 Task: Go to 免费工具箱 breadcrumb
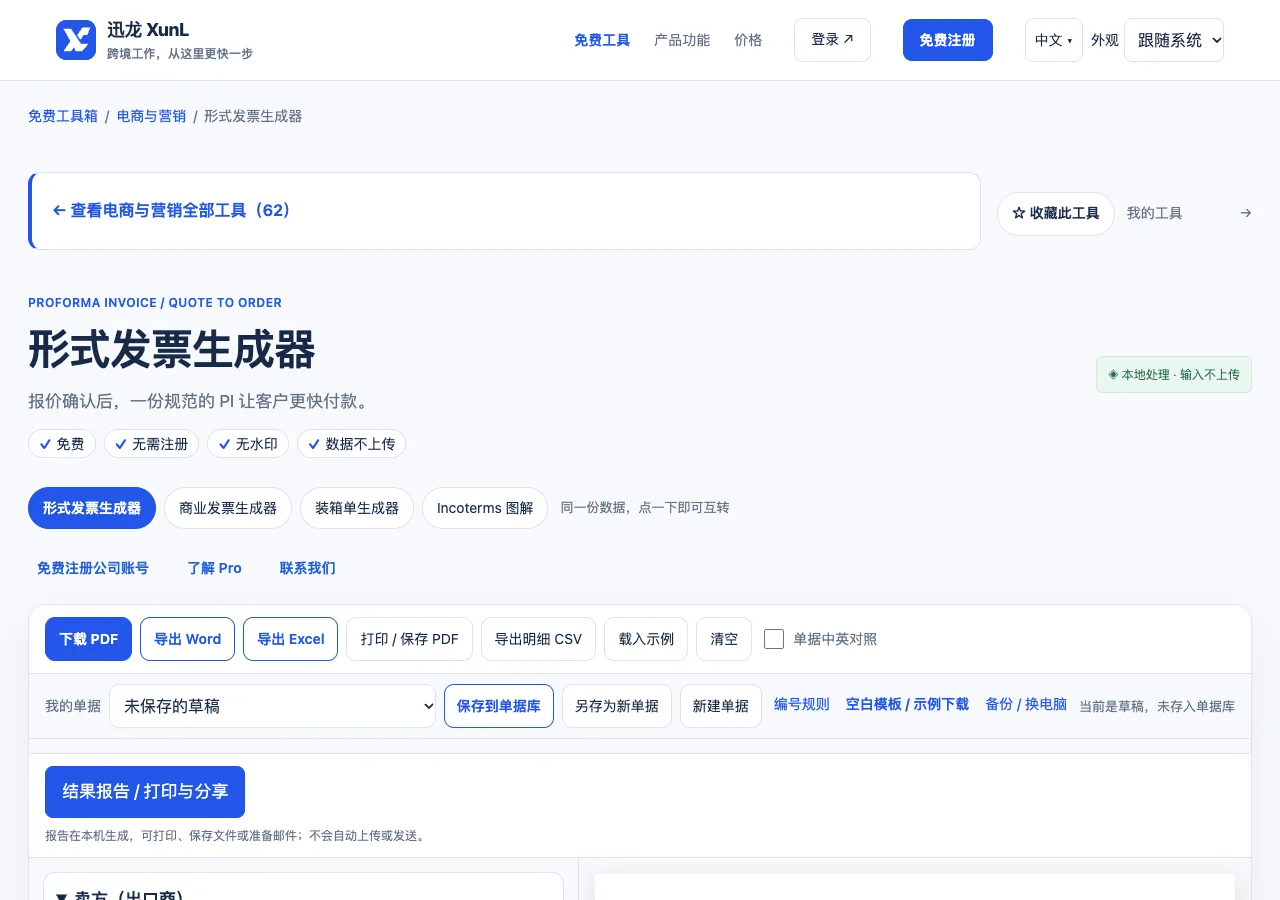coord(63,116)
